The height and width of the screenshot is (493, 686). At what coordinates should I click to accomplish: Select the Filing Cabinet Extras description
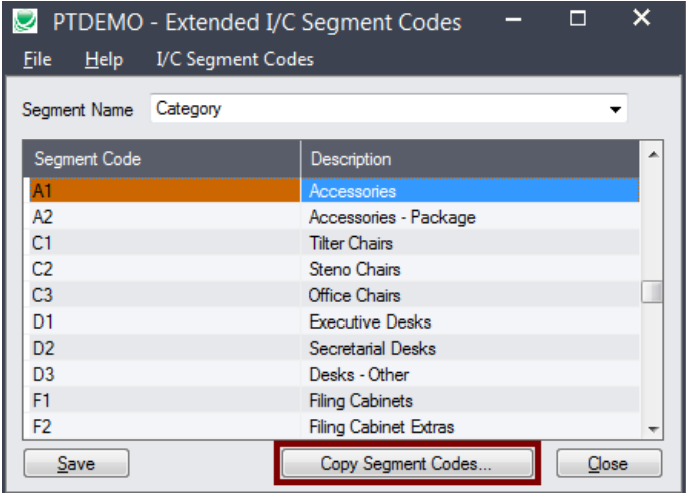coord(470,427)
